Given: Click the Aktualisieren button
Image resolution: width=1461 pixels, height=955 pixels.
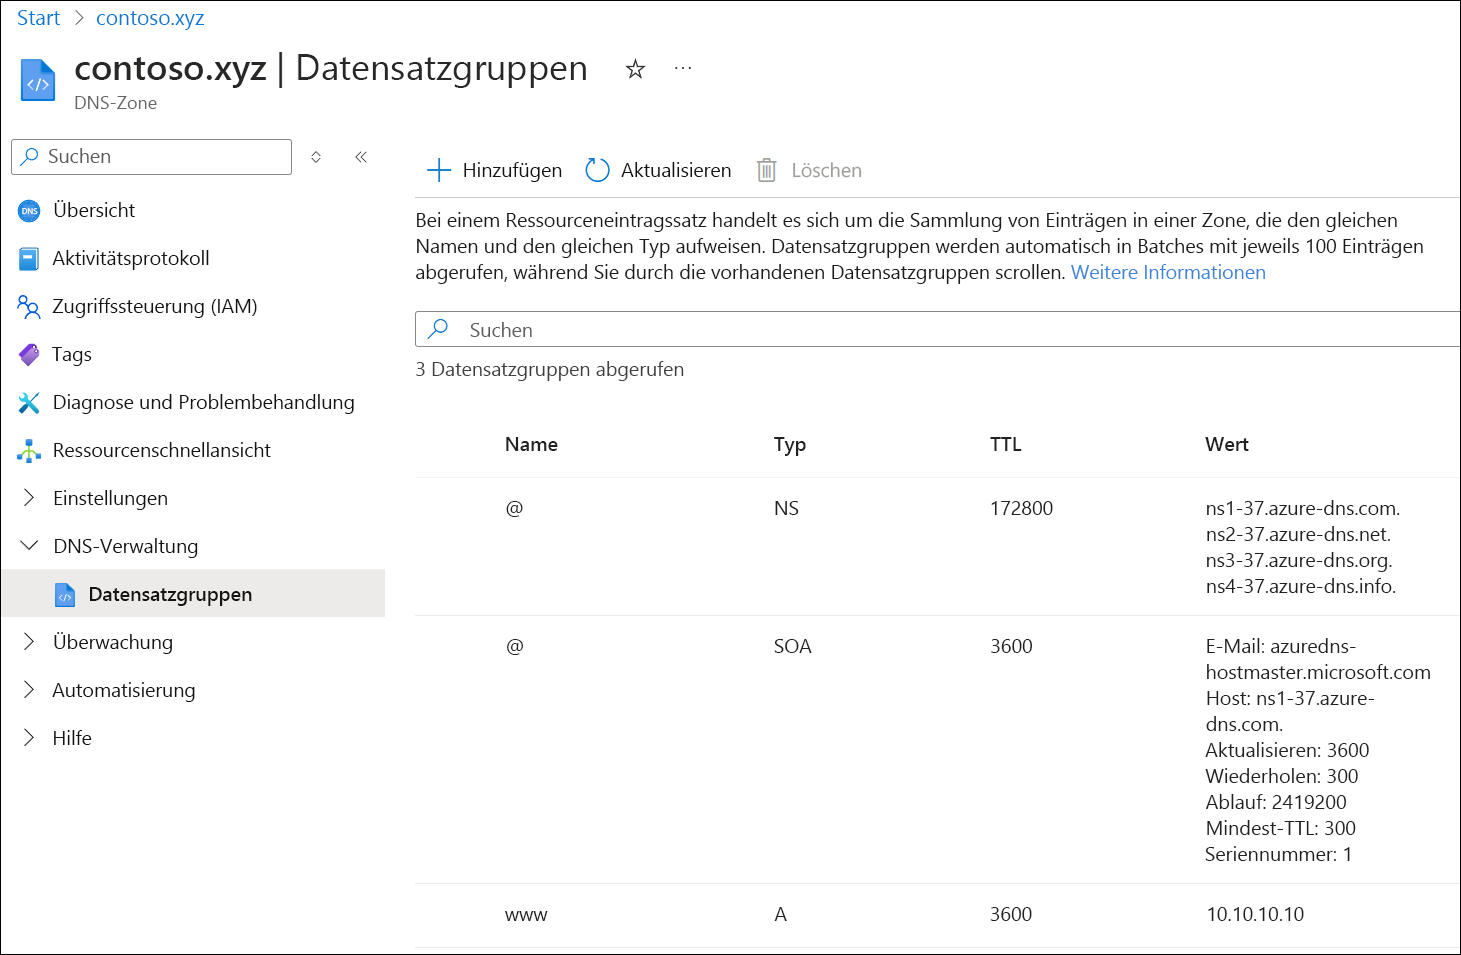Looking at the screenshot, I should pos(658,170).
